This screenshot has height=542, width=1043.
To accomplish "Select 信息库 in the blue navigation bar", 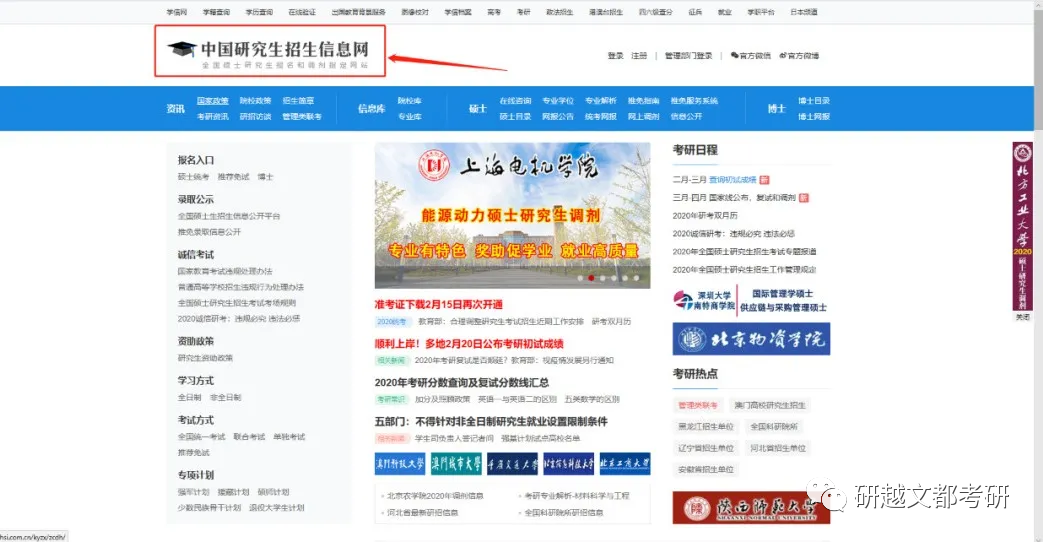I will (372, 108).
